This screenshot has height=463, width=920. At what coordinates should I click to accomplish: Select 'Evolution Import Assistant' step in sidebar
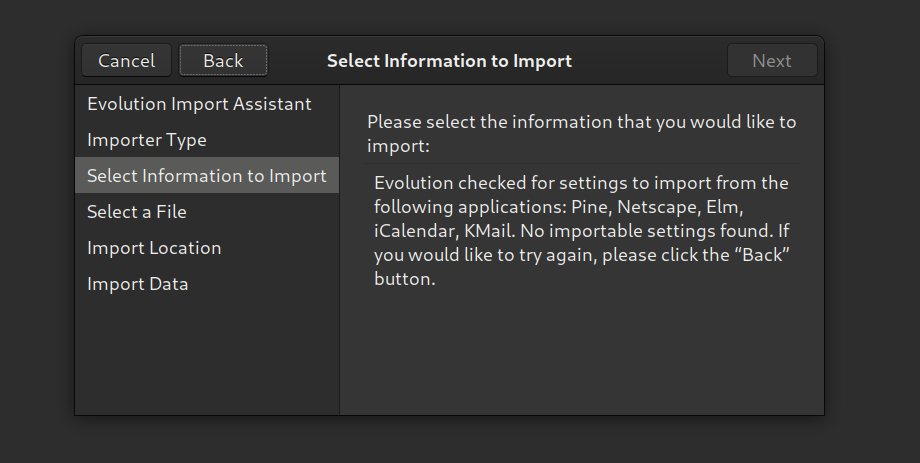click(x=199, y=104)
